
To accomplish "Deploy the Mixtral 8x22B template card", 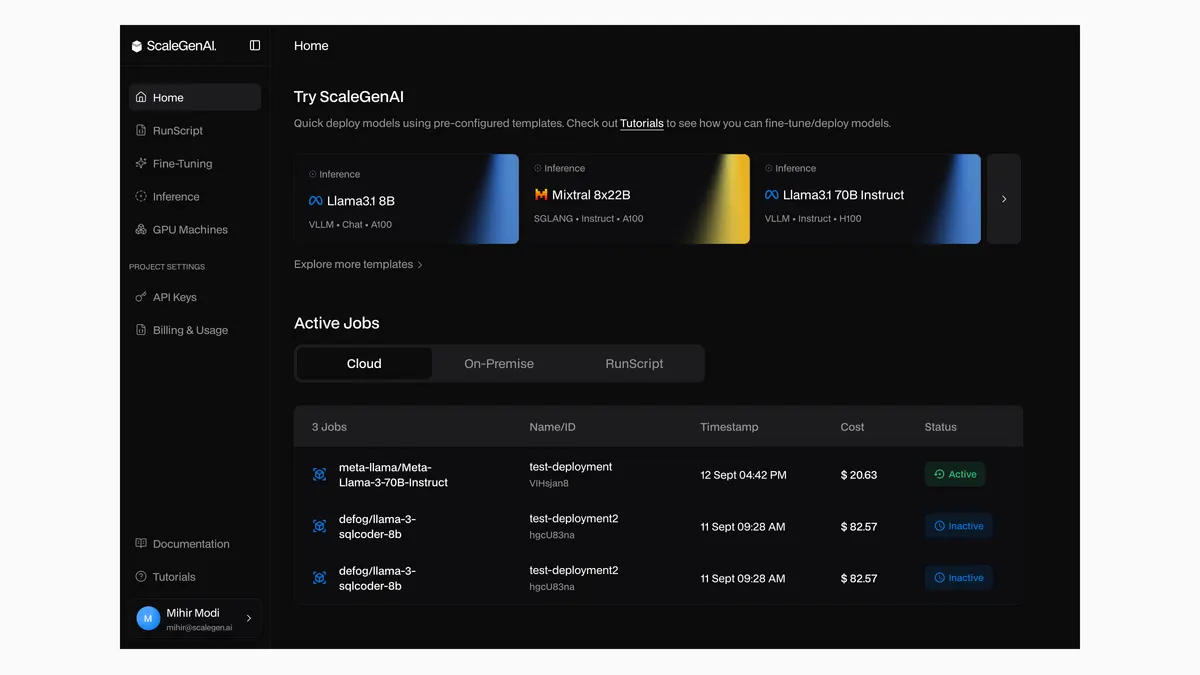I will 637,199.
